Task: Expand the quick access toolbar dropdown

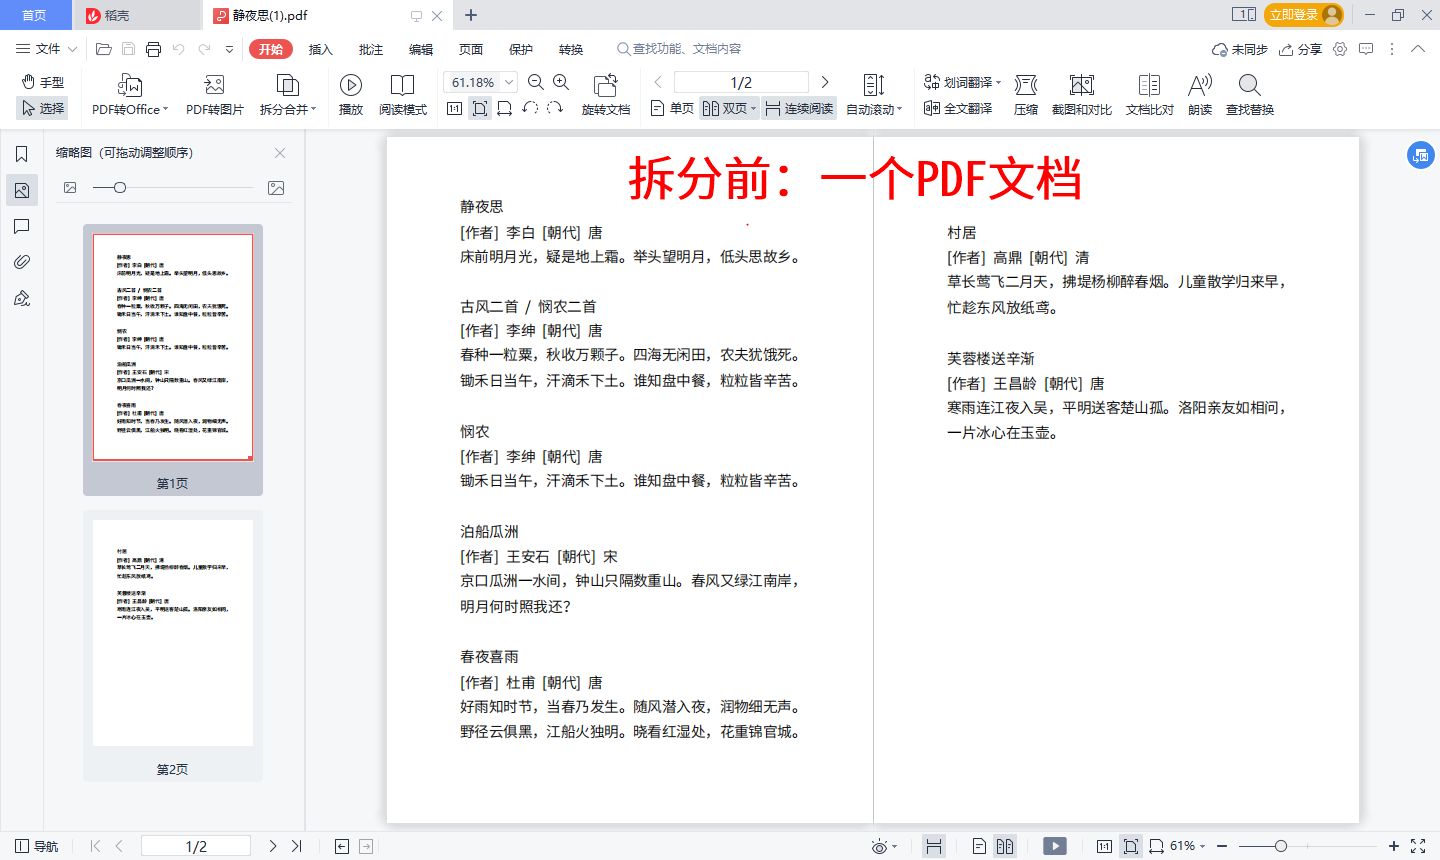Action: point(230,49)
